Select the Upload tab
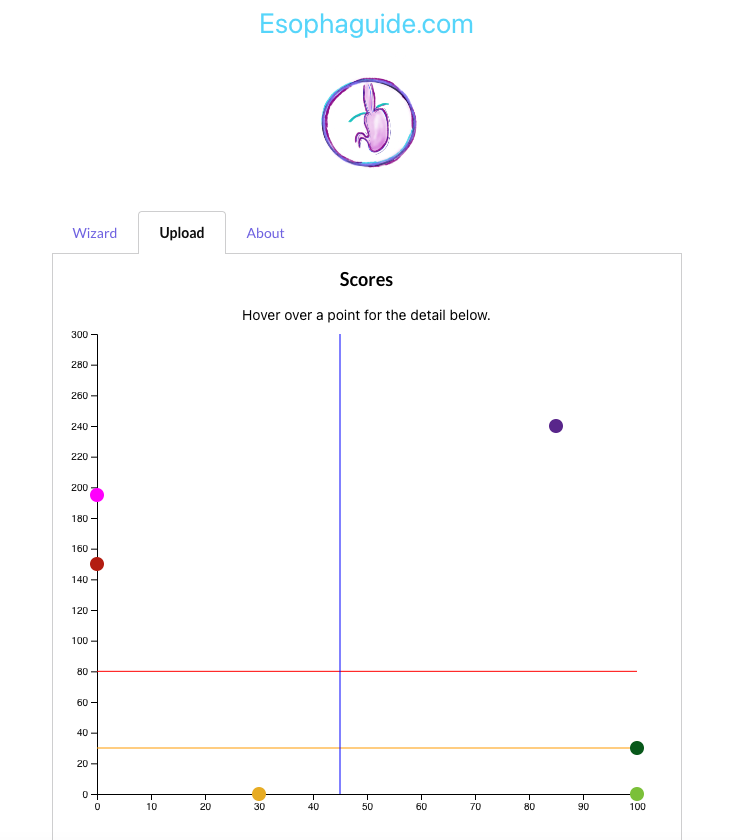The width and height of the screenshot is (740, 840). coord(182,232)
